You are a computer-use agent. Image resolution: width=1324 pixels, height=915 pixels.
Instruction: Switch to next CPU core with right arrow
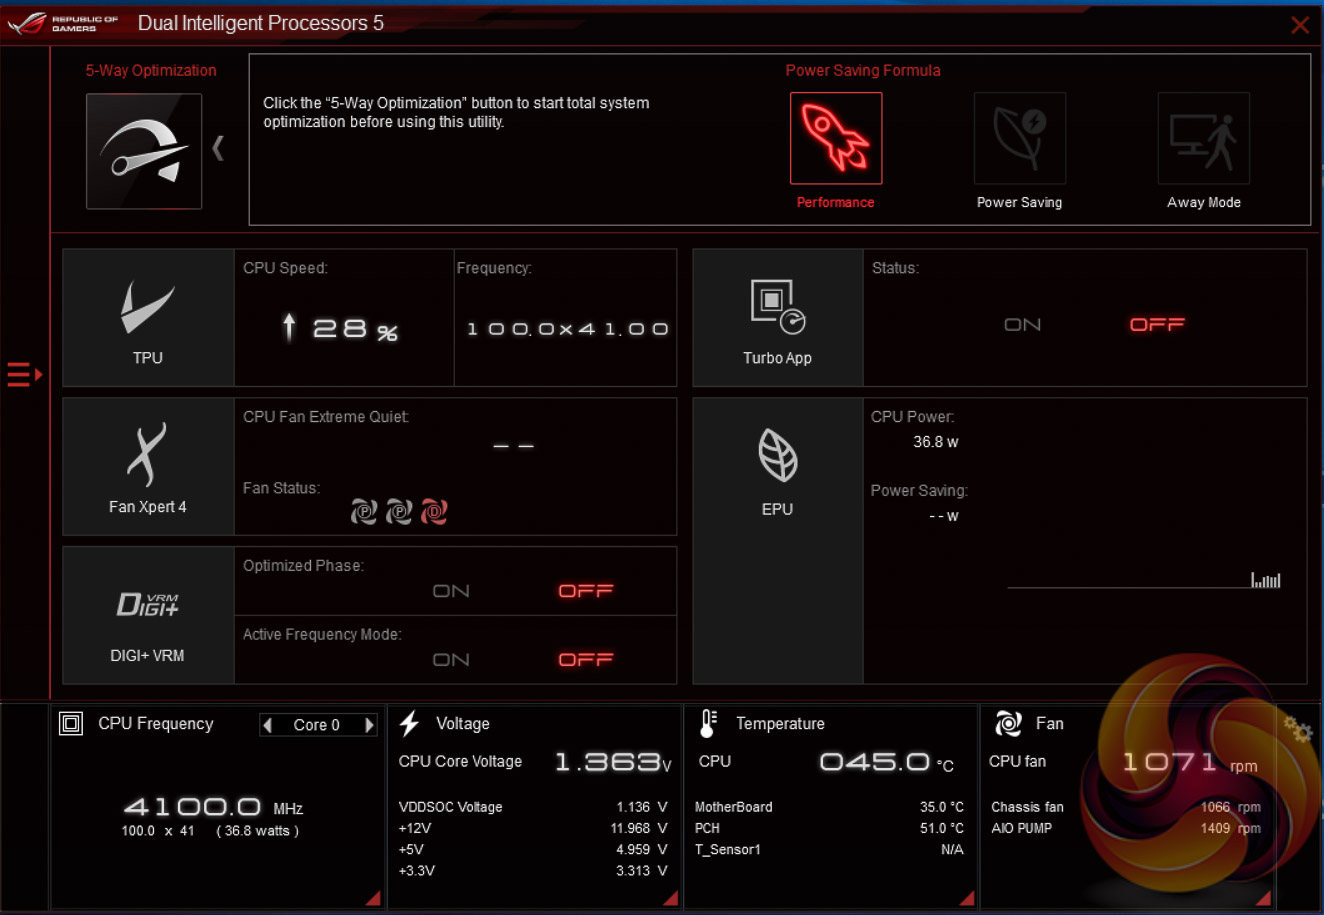pos(369,725)
